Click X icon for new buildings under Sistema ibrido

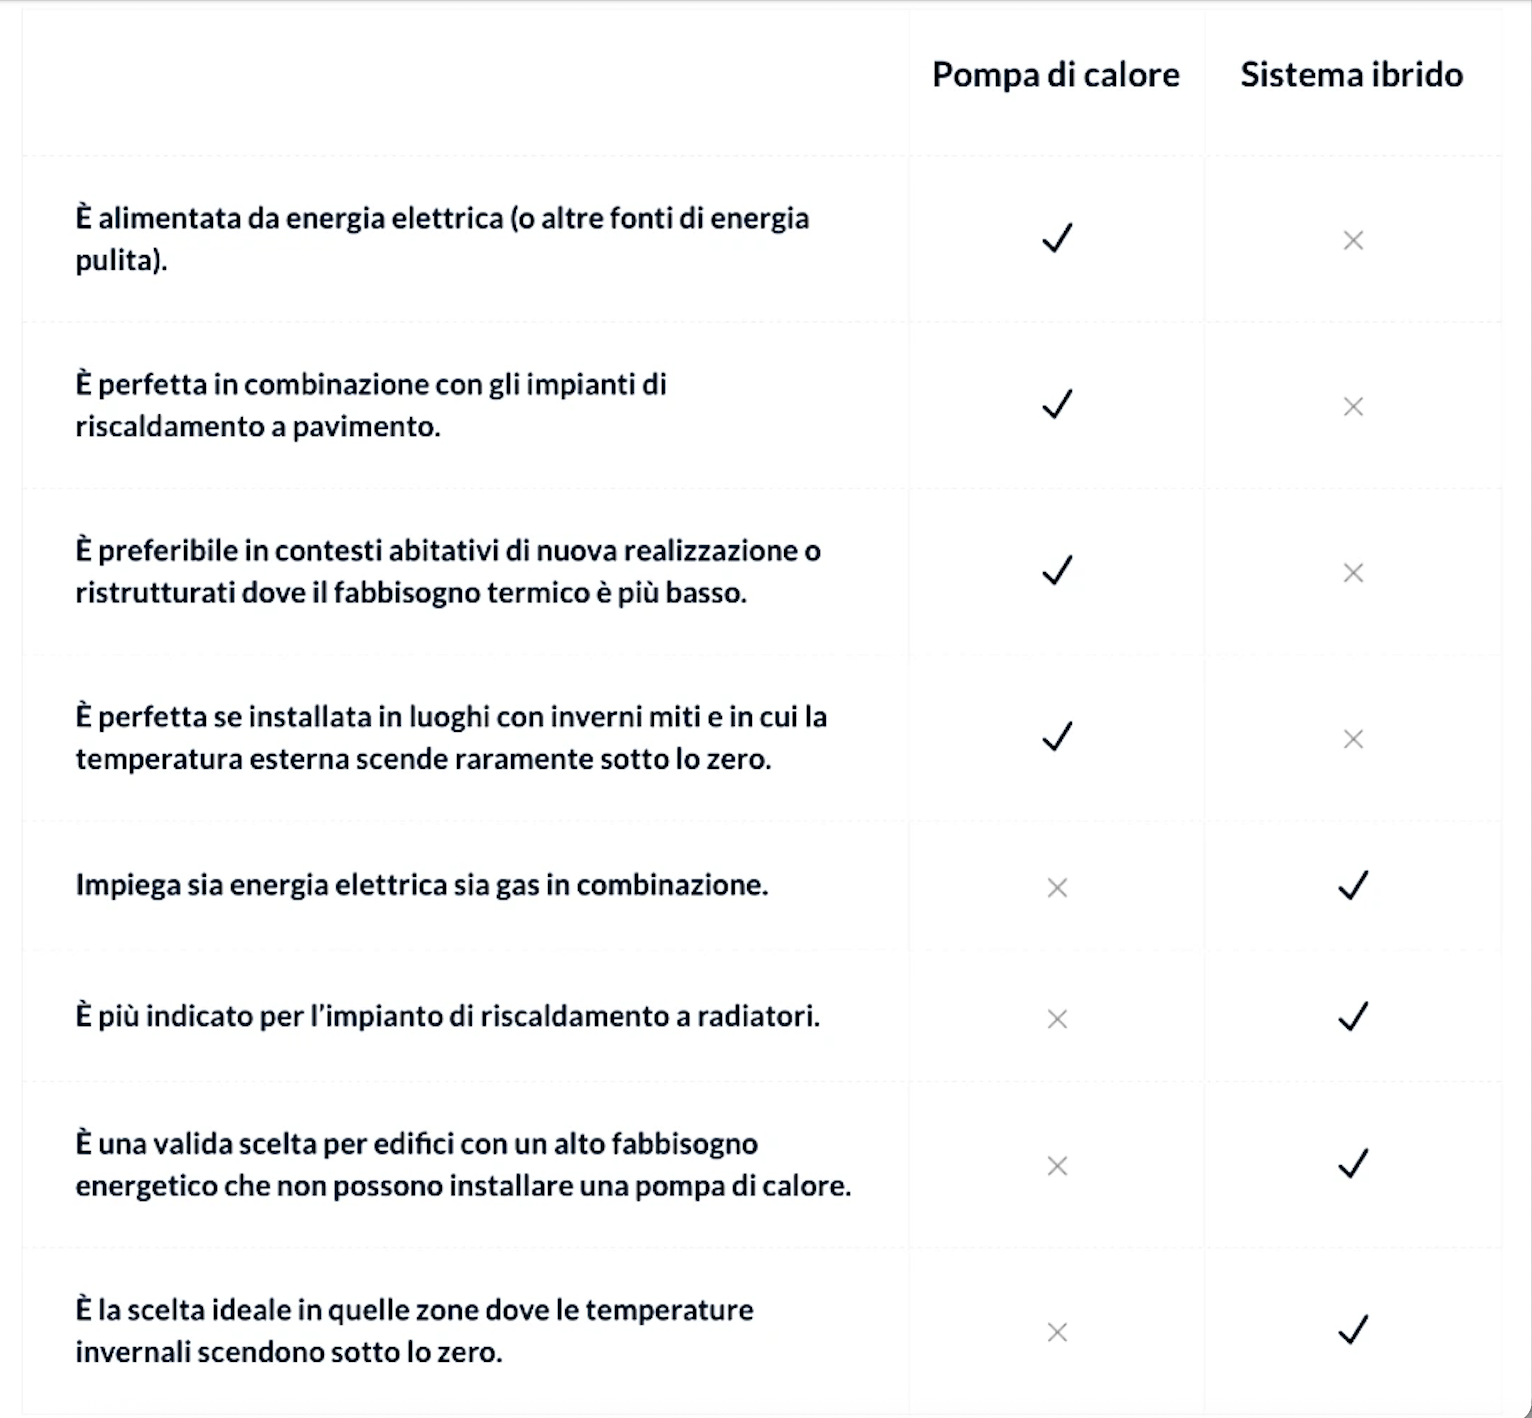click(1353, 572)
